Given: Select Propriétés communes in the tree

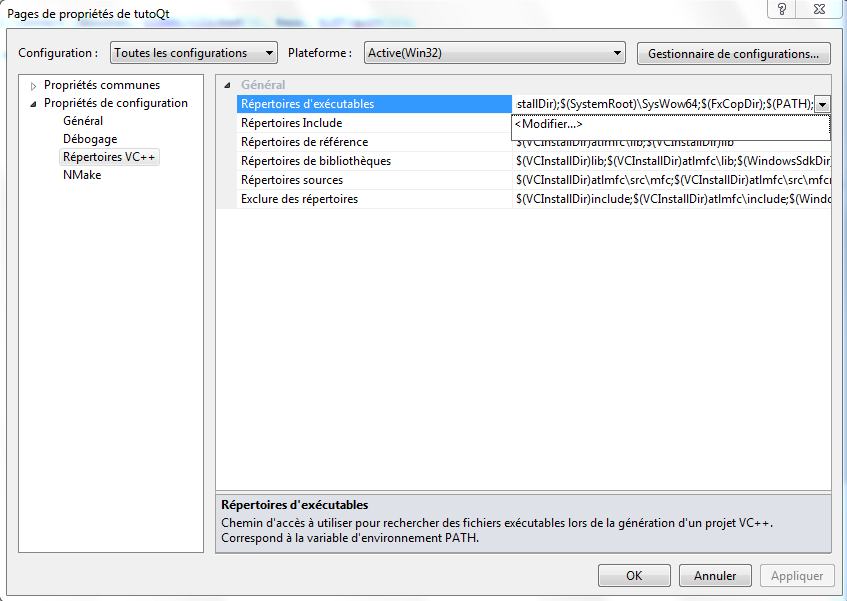Looking at the screenshot, I should tap(102, 85).
